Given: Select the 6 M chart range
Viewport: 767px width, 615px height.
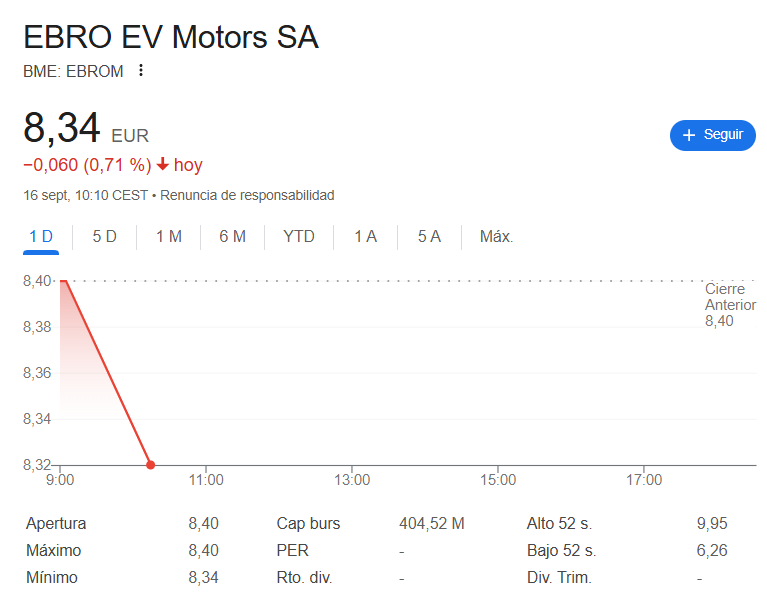Looking at the screenshot, I should coord(232,237).
